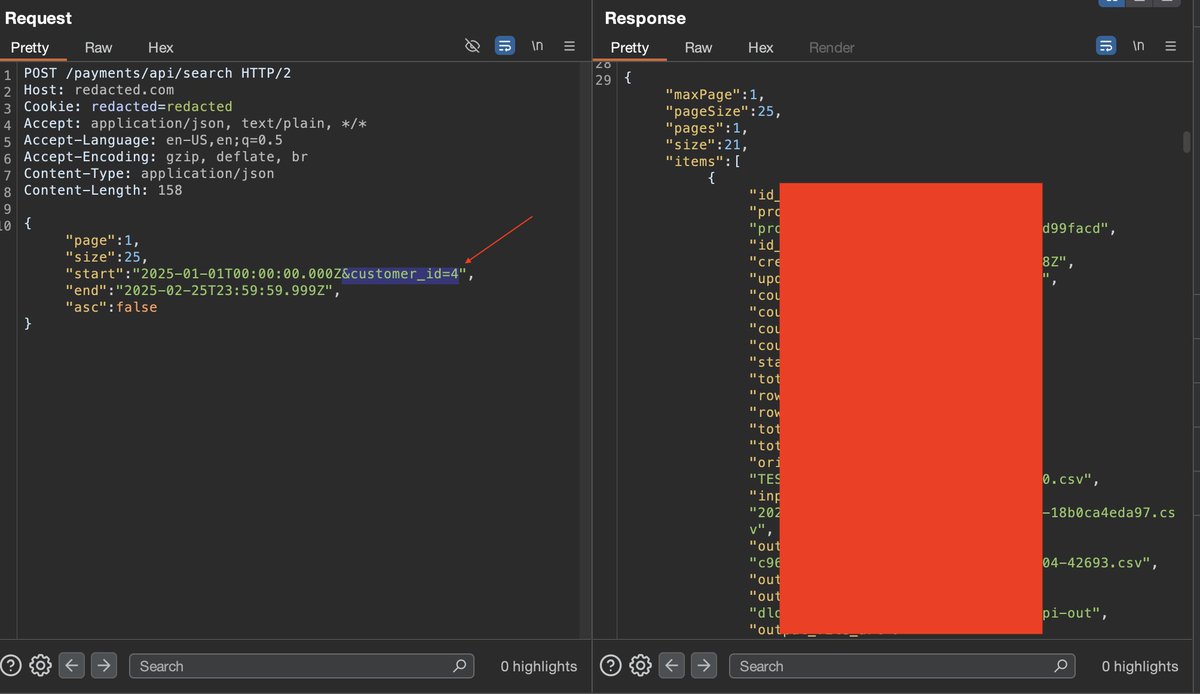Click the highlighted '&customer_id=4' text
The image size is (1200, 694).
[400, 274]
